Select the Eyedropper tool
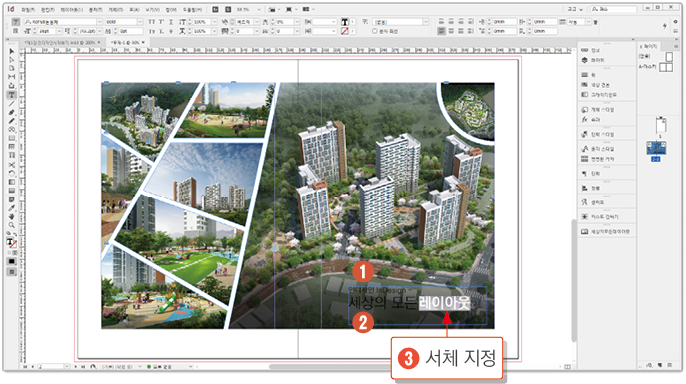Image resolution: width=686 pixels, height=384 pixels. point(12,208)
